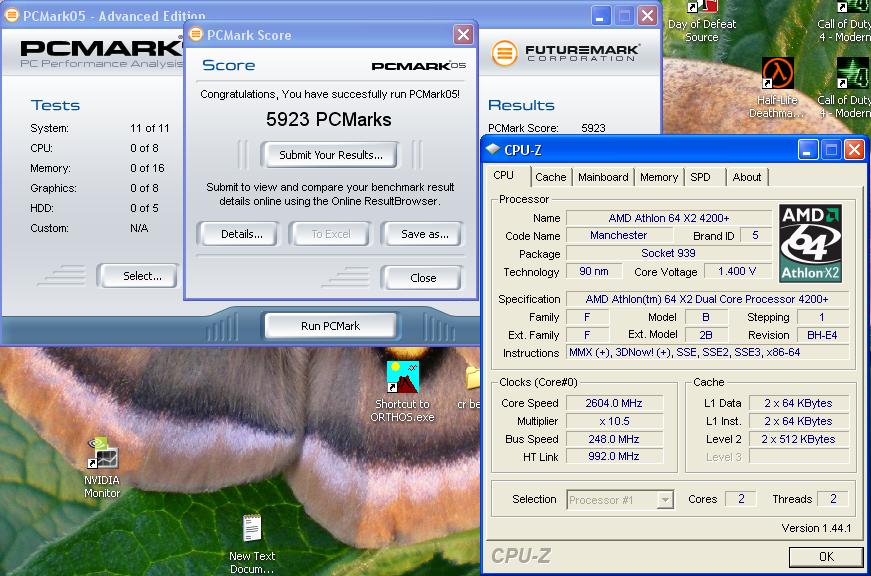The width and height of the screenshot is (871, 576).
Task: Open the NVIDIA Monitor desktop shortcut
Action: [102, 468]
